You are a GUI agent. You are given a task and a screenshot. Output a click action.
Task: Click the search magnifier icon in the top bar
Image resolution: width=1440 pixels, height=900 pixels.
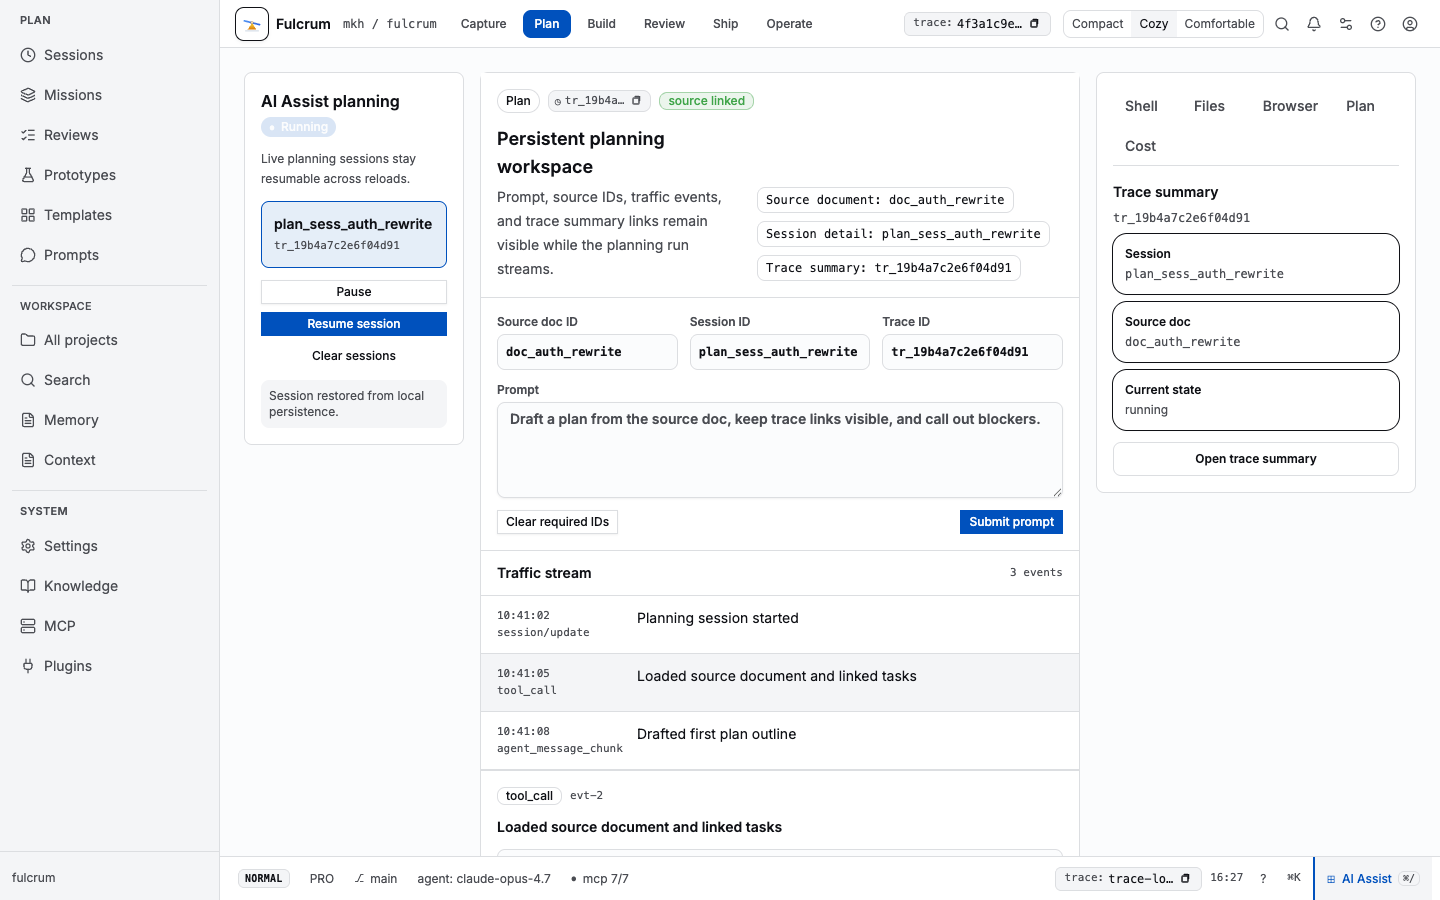(1282, 24)
